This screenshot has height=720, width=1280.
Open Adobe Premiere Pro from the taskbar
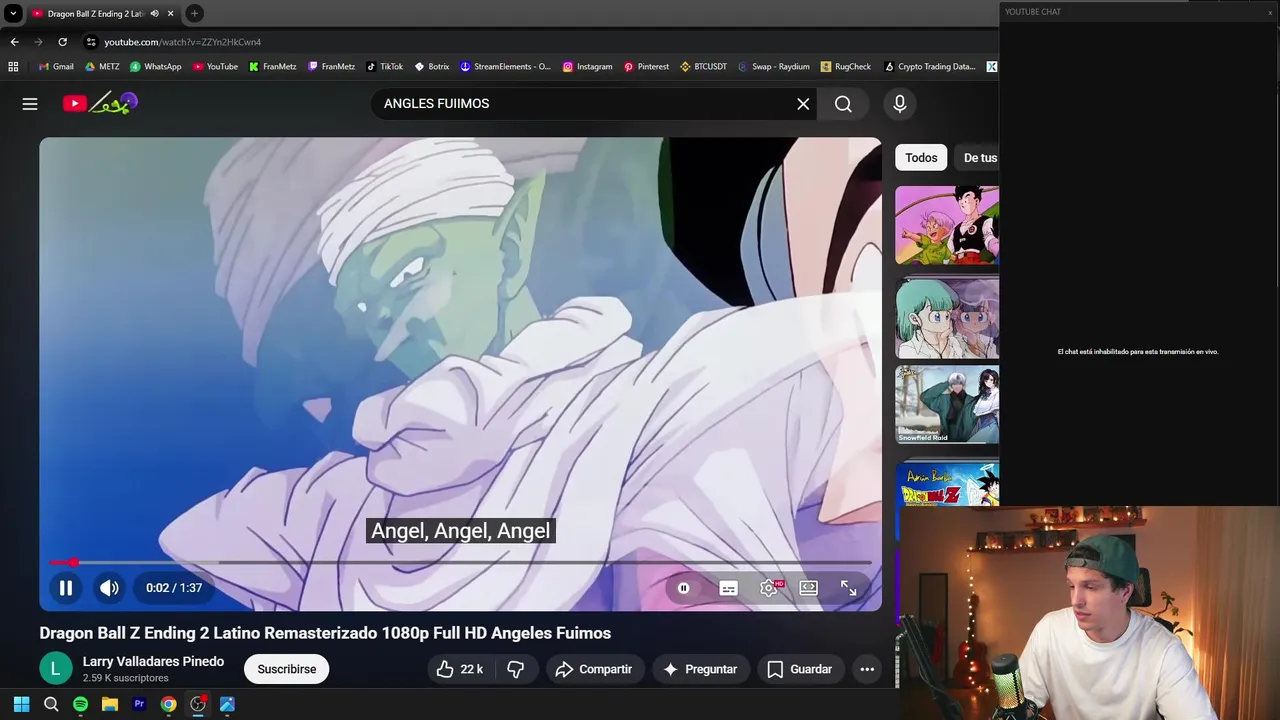[139, 704]
